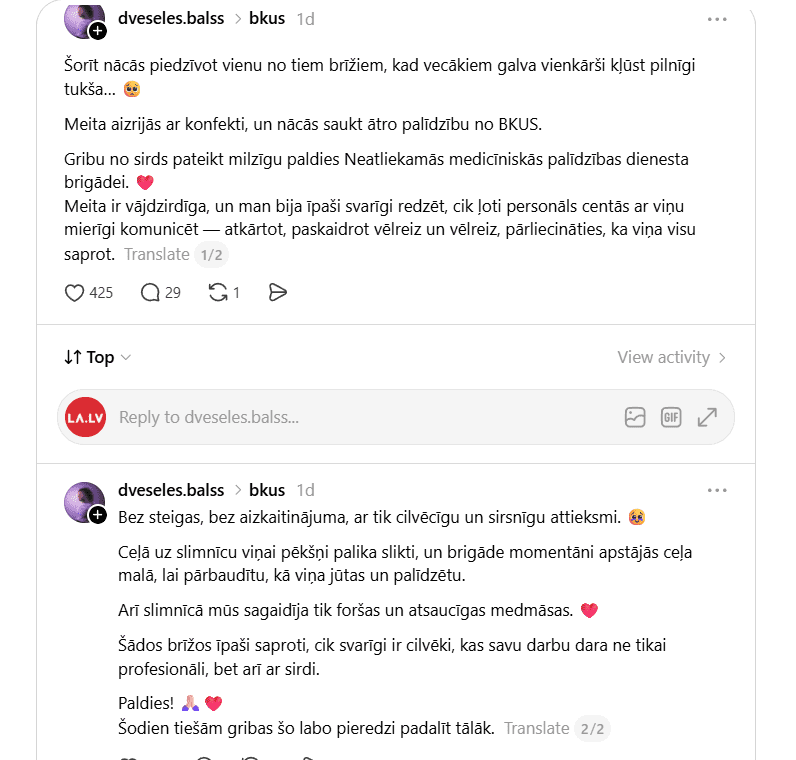Image resolution: width=796 pixels, height=760 pixels.
Task: Translate the first post text
Action: [157, 254]
